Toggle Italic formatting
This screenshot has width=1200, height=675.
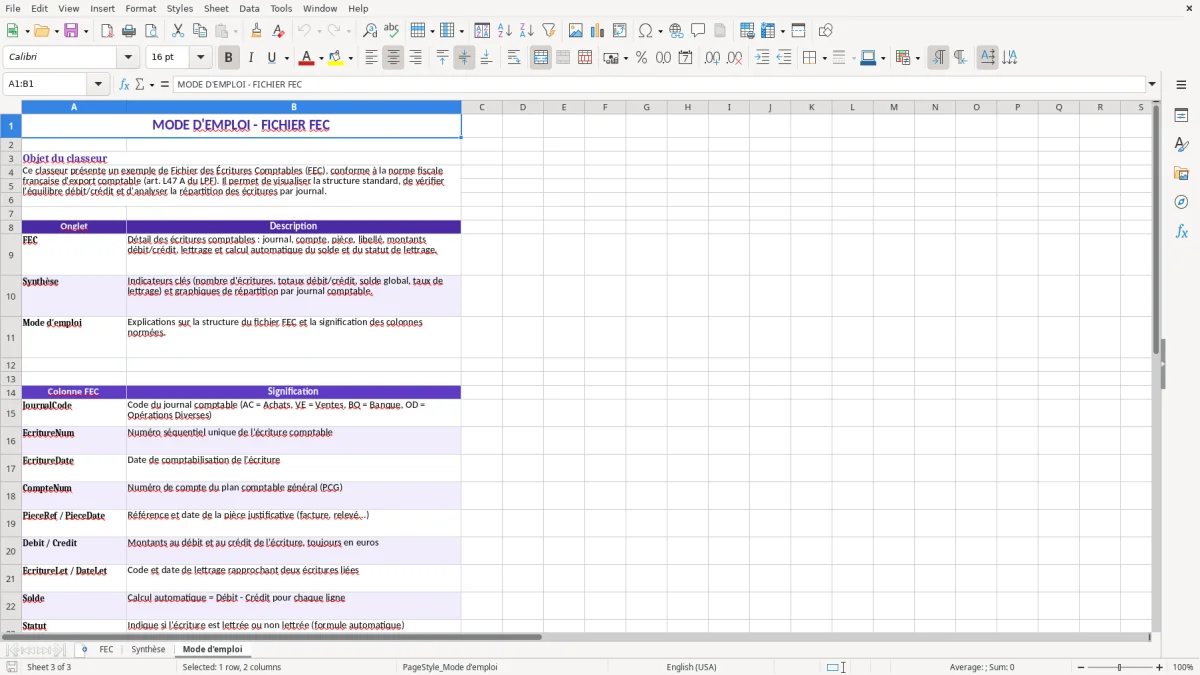[250, 58]
